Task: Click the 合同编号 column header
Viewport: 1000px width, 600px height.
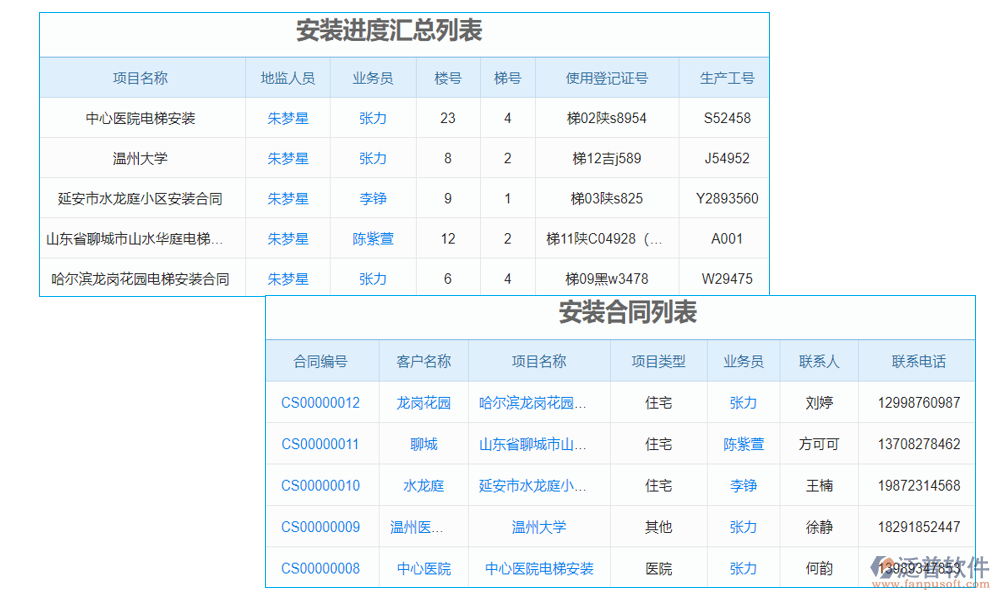Action: pos(322,360)
